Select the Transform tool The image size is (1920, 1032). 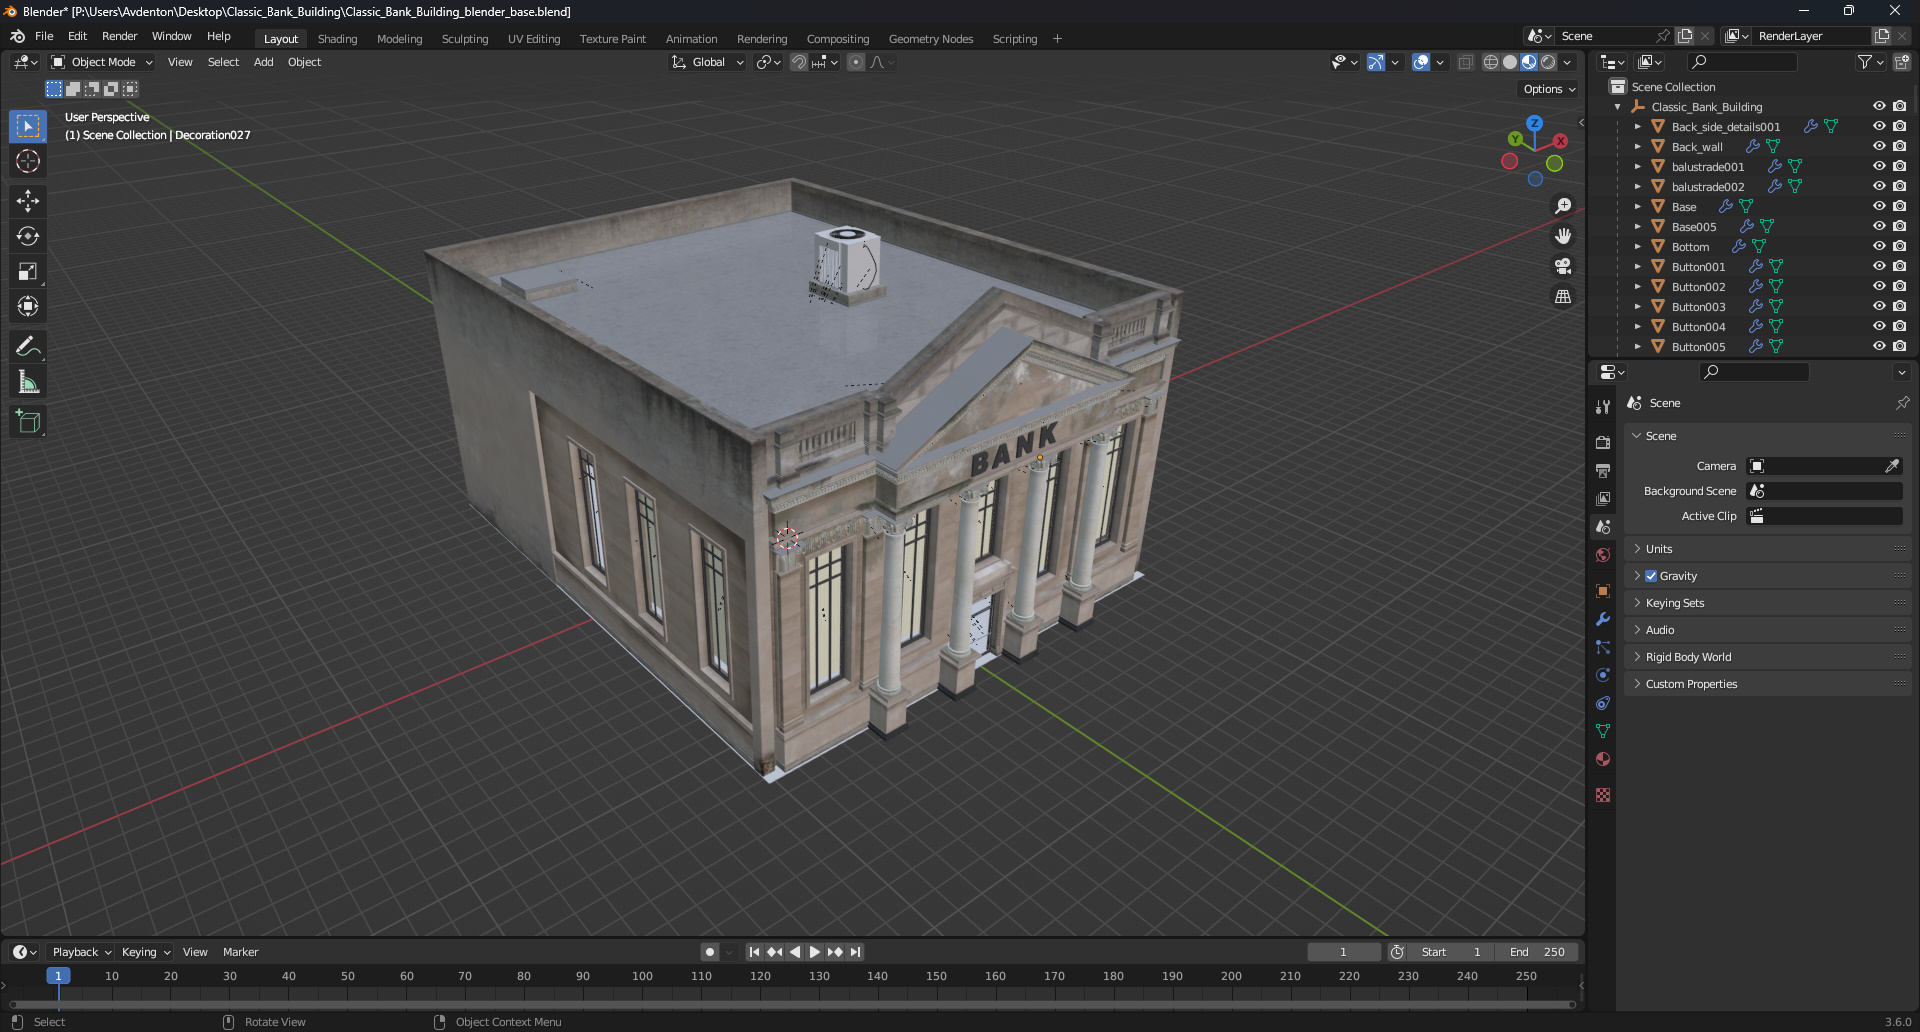coord(28,306)
